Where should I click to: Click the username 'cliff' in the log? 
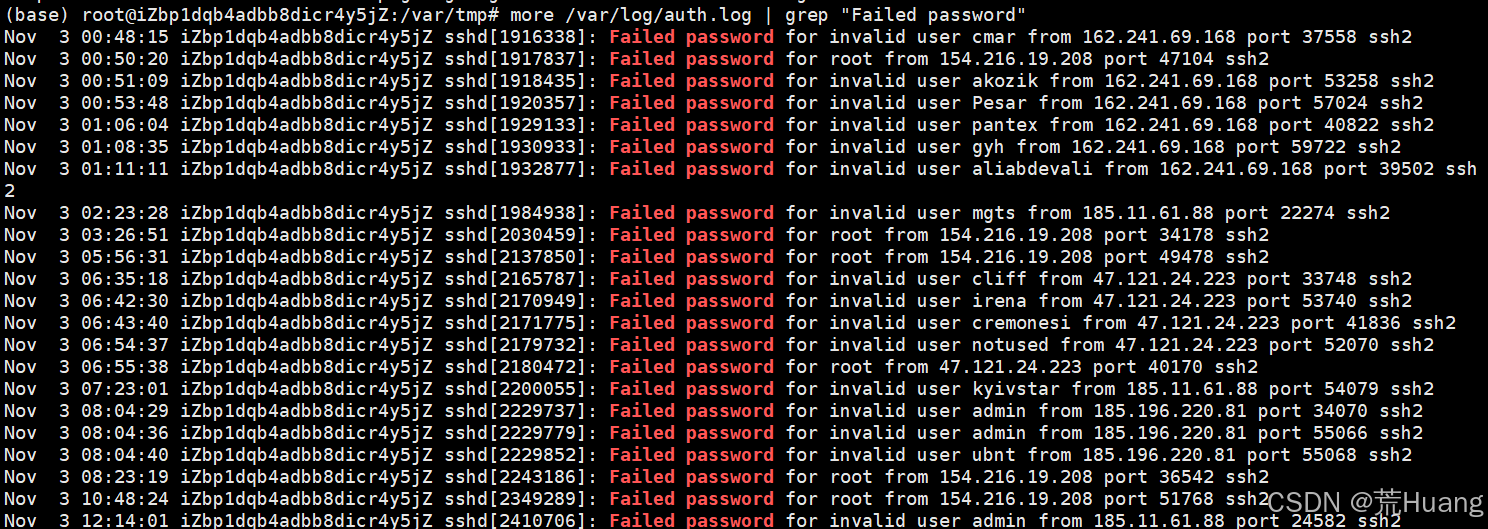click(x=999, y=279)
